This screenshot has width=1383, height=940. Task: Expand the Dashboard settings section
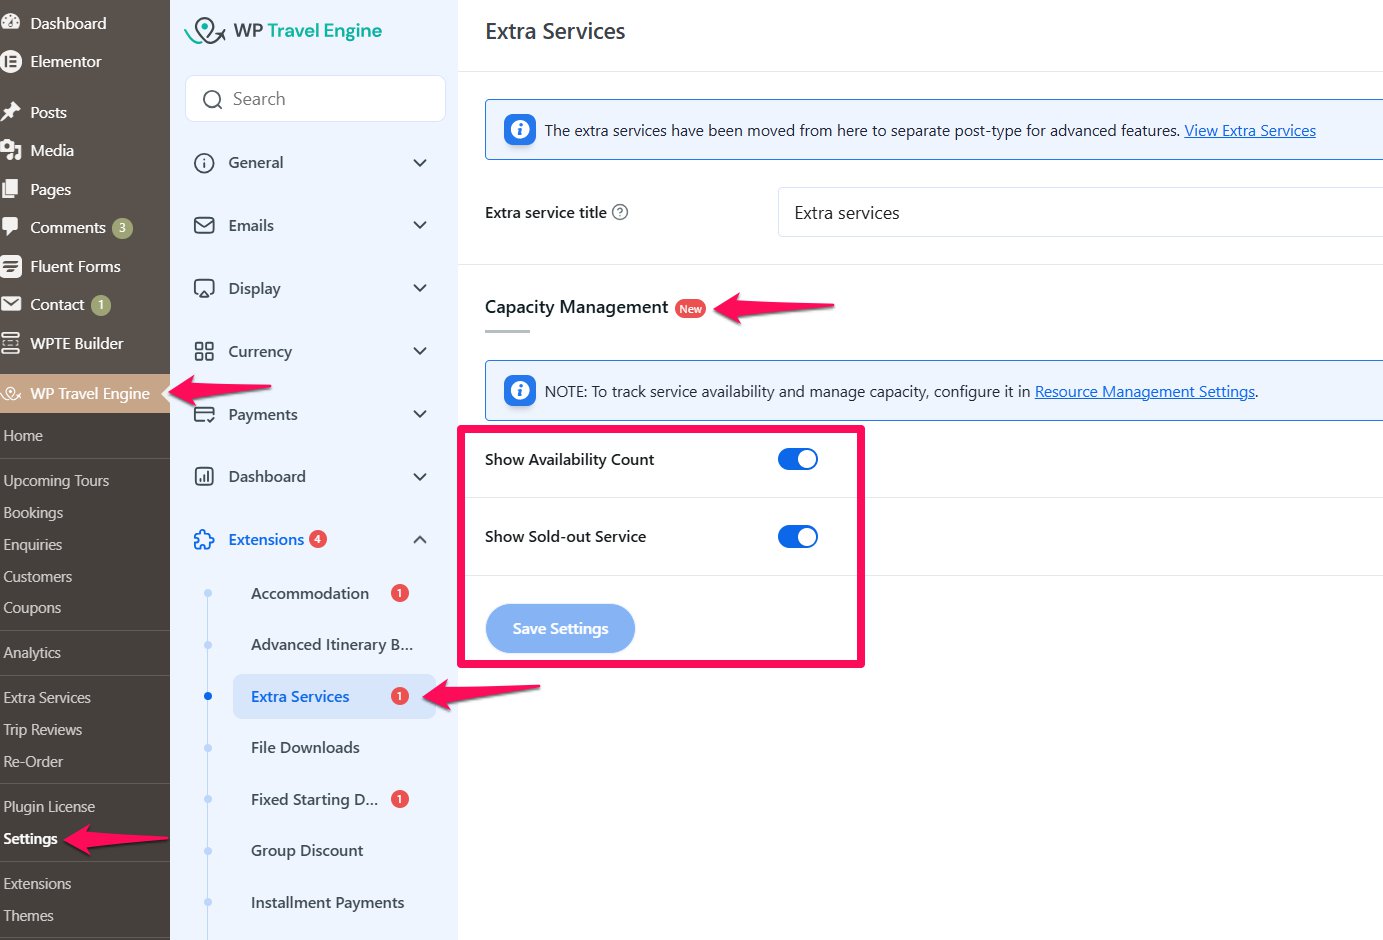(420, 477)
